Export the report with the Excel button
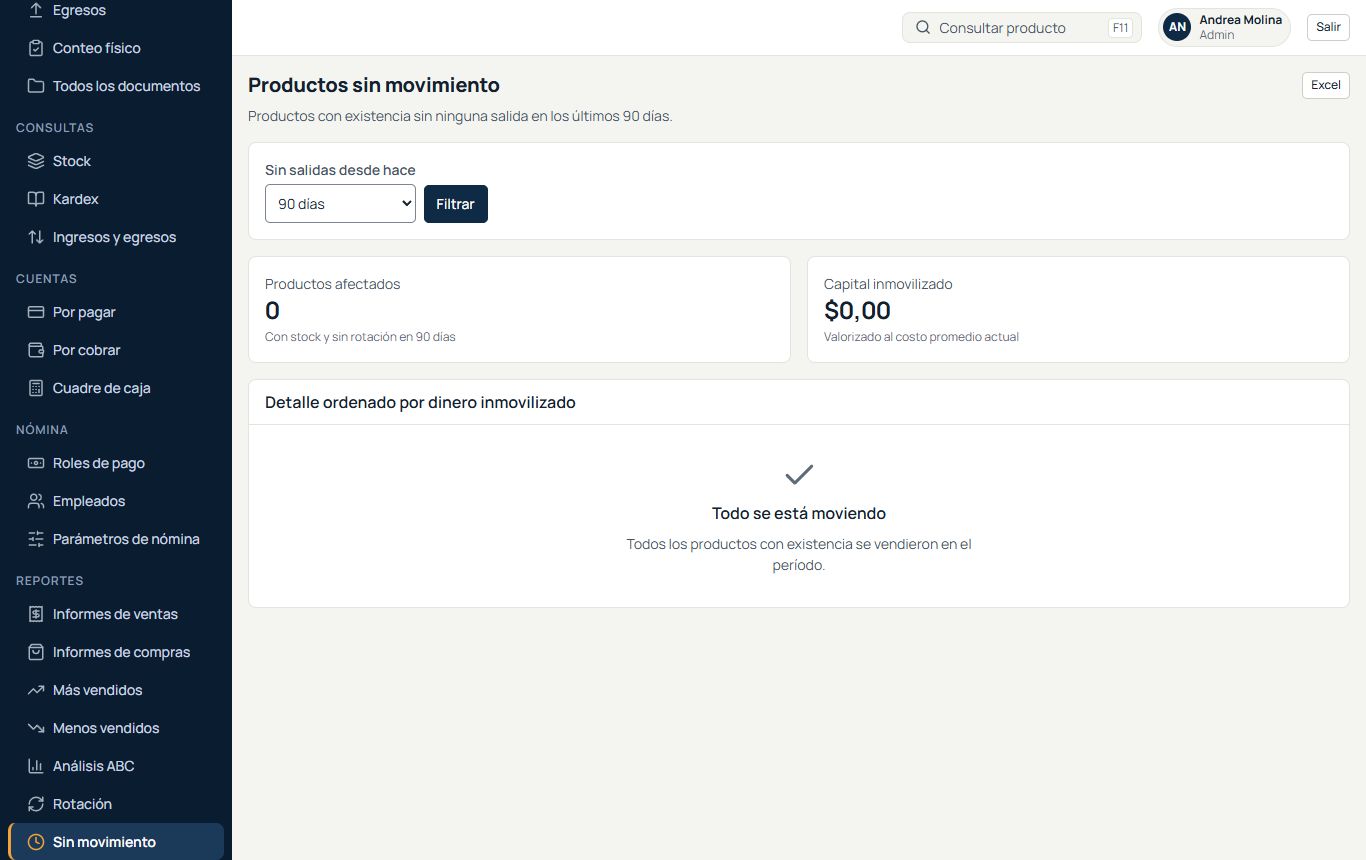Screen dimensions: 1366x860 click(x=1326, y=85)
